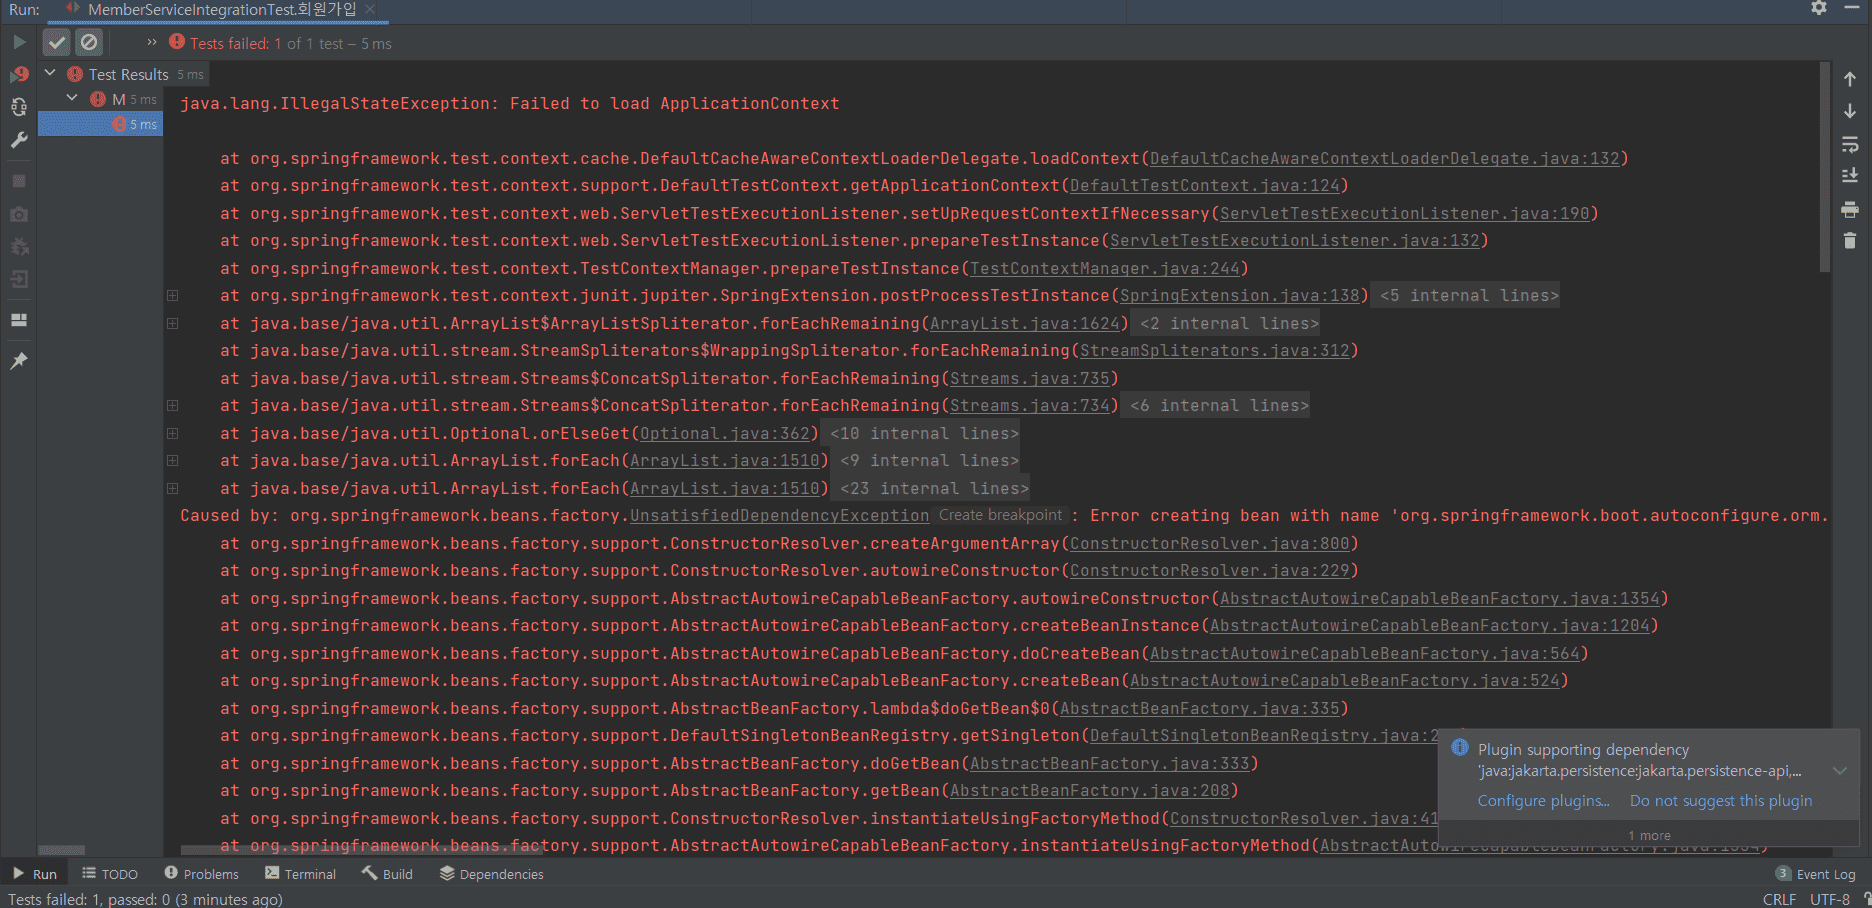
Task: Expand fold beside ArrayList.forEach with 23 internal lines
Action: pos(173,489)
